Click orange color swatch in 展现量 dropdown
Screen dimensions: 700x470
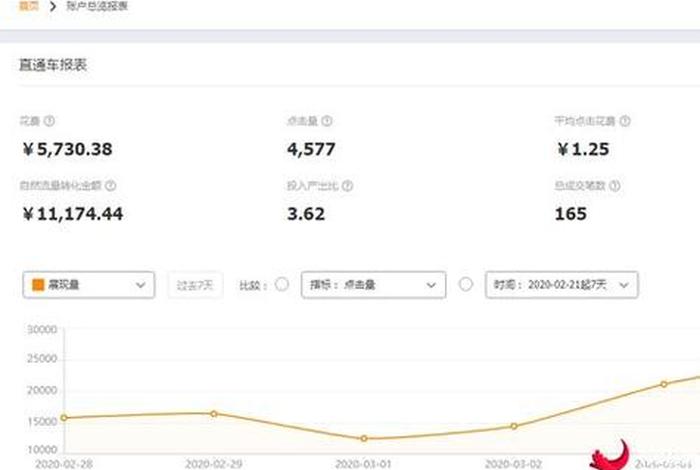(x=38, y=285)
